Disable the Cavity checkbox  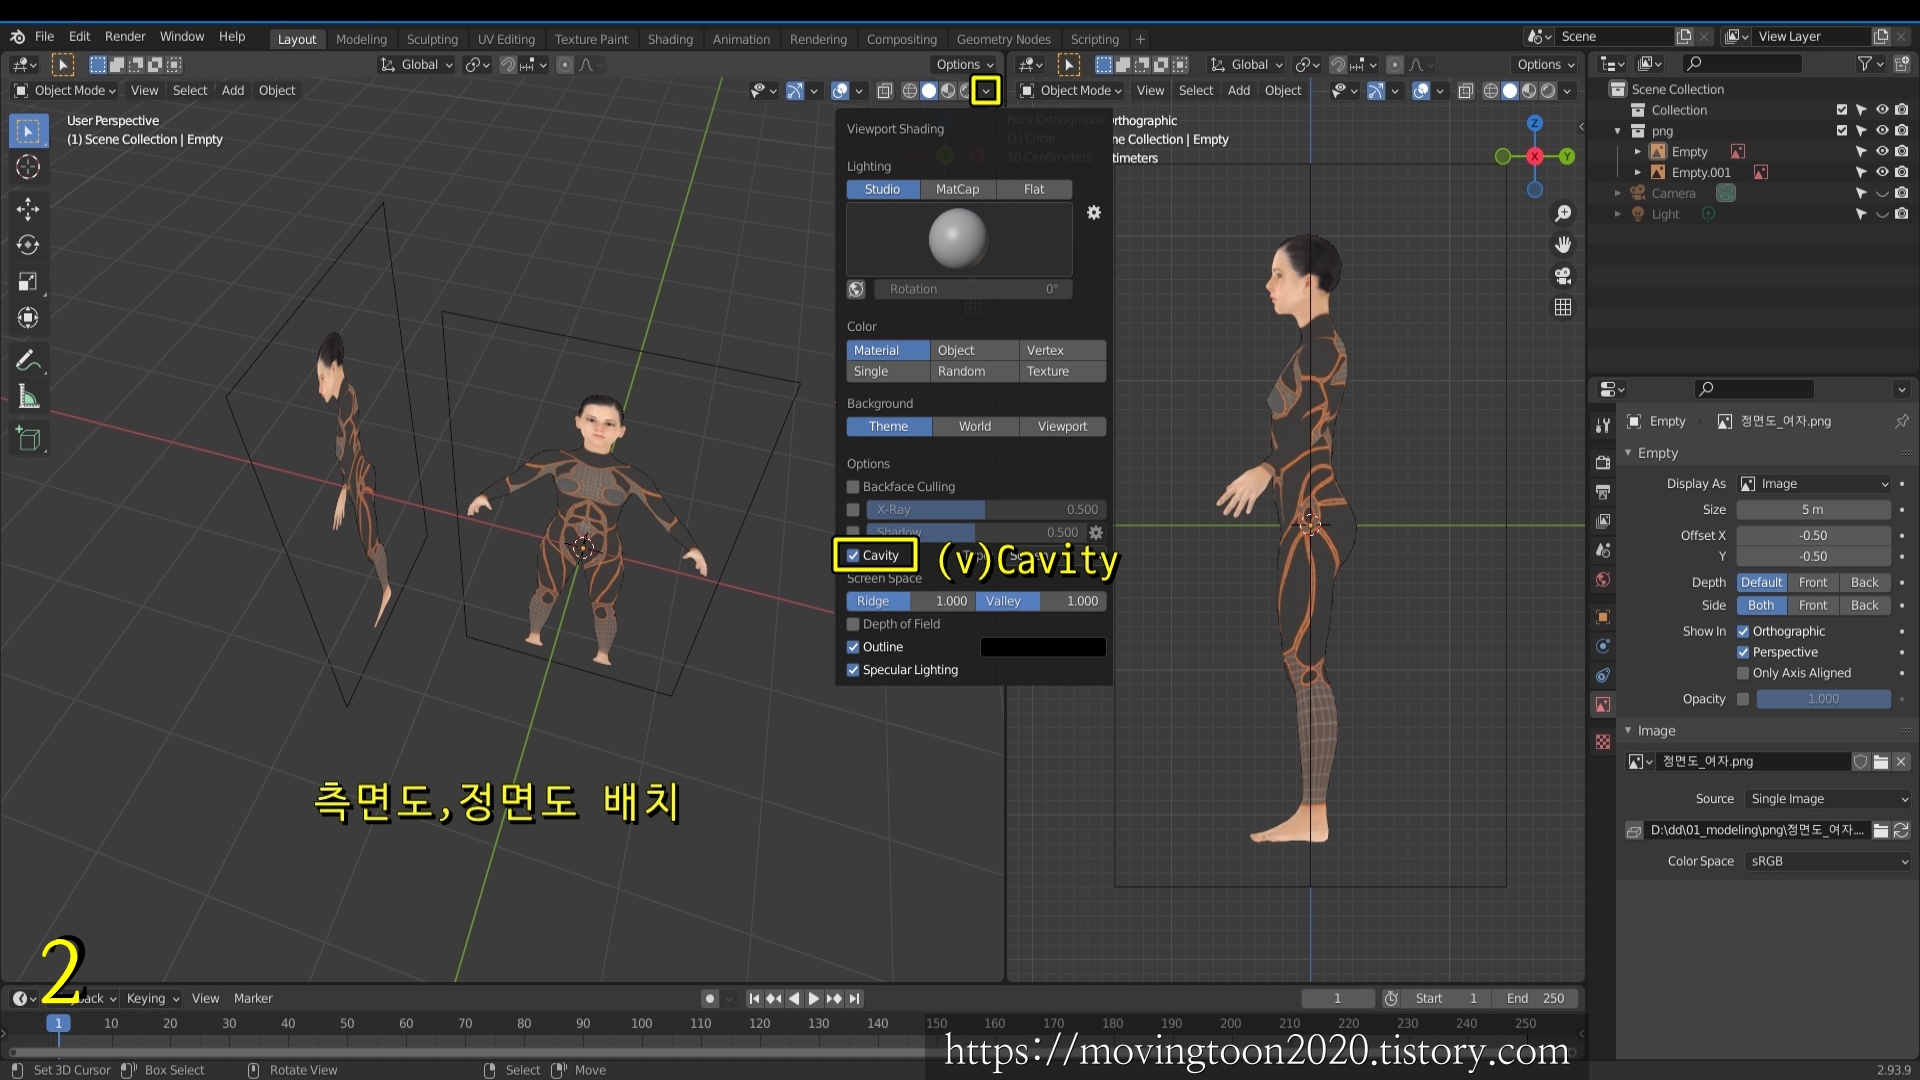click(853, 556)
